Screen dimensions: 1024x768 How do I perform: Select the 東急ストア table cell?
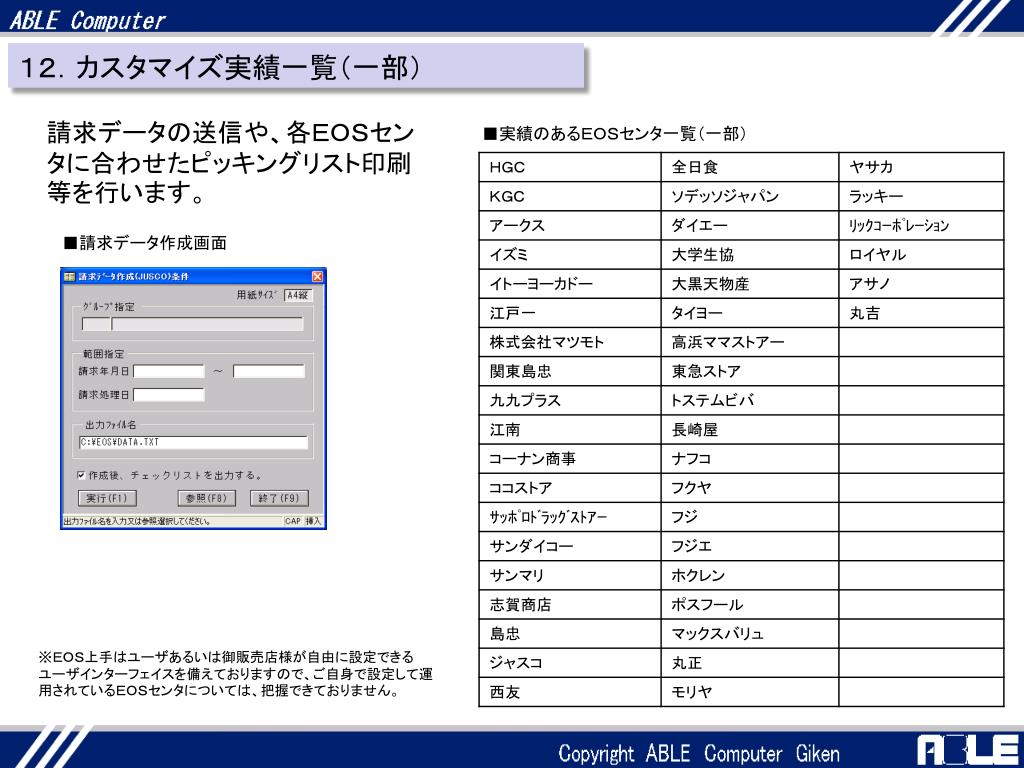coord(750,372)
